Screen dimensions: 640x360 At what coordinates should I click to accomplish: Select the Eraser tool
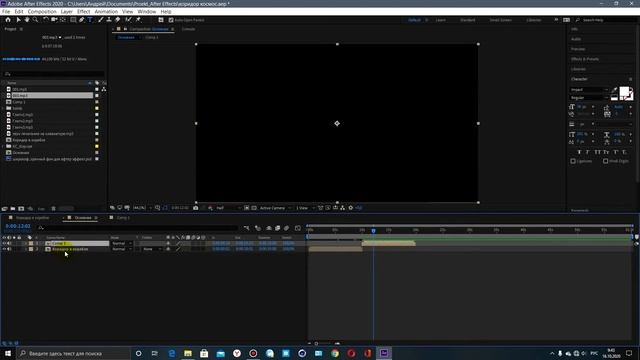point(118,20)
